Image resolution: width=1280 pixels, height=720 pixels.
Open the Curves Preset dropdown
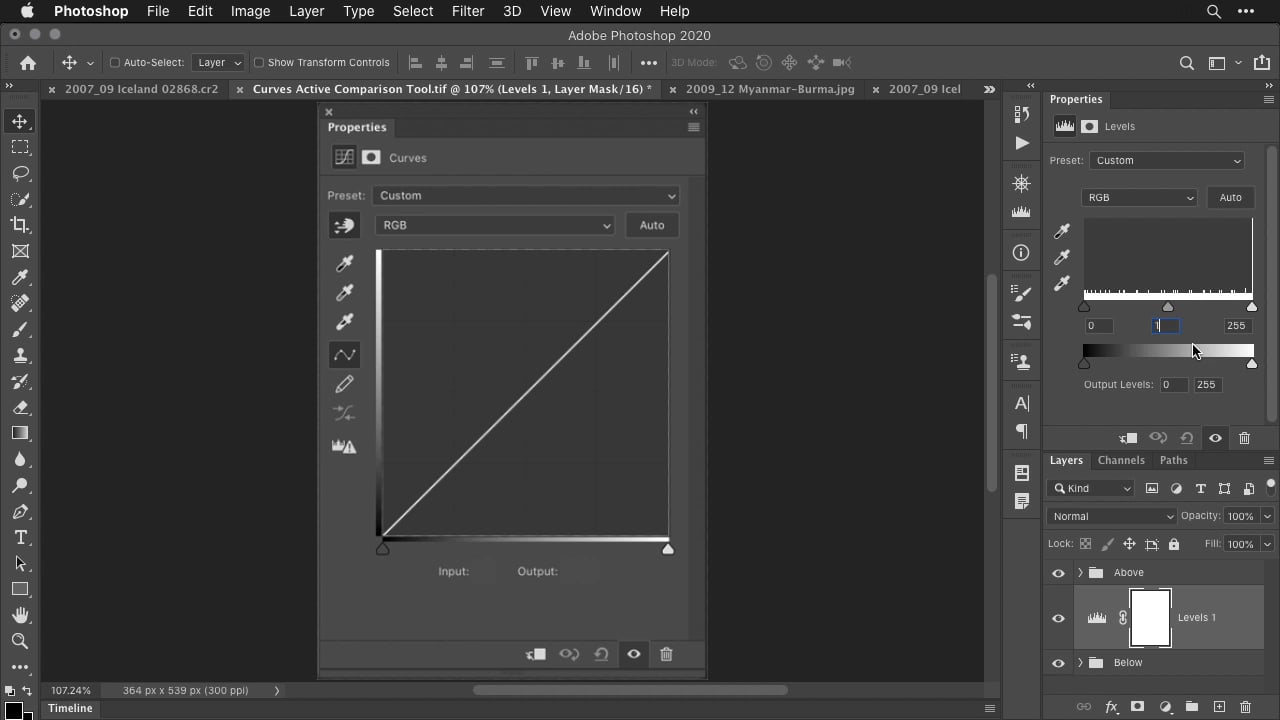(526, 196)
